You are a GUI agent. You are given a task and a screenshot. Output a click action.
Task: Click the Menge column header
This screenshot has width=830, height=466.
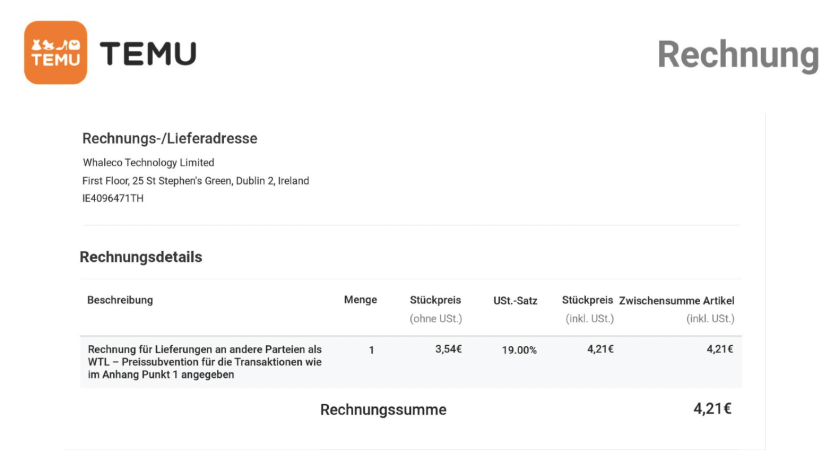(360, 300)
